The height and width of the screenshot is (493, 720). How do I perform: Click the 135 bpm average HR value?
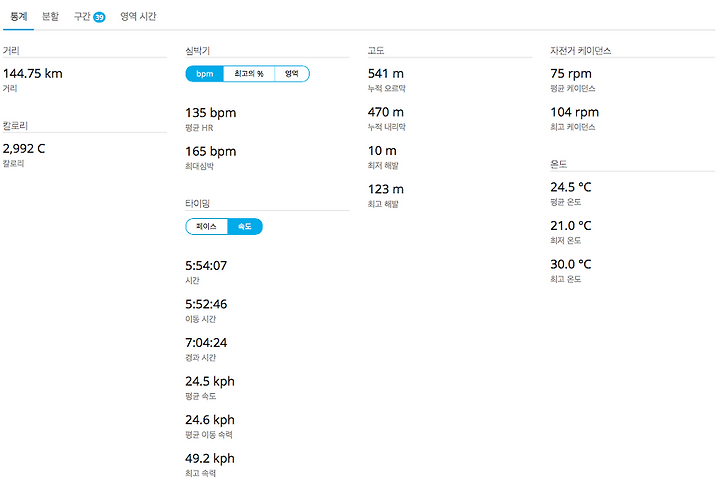click(x=210, y=113)
